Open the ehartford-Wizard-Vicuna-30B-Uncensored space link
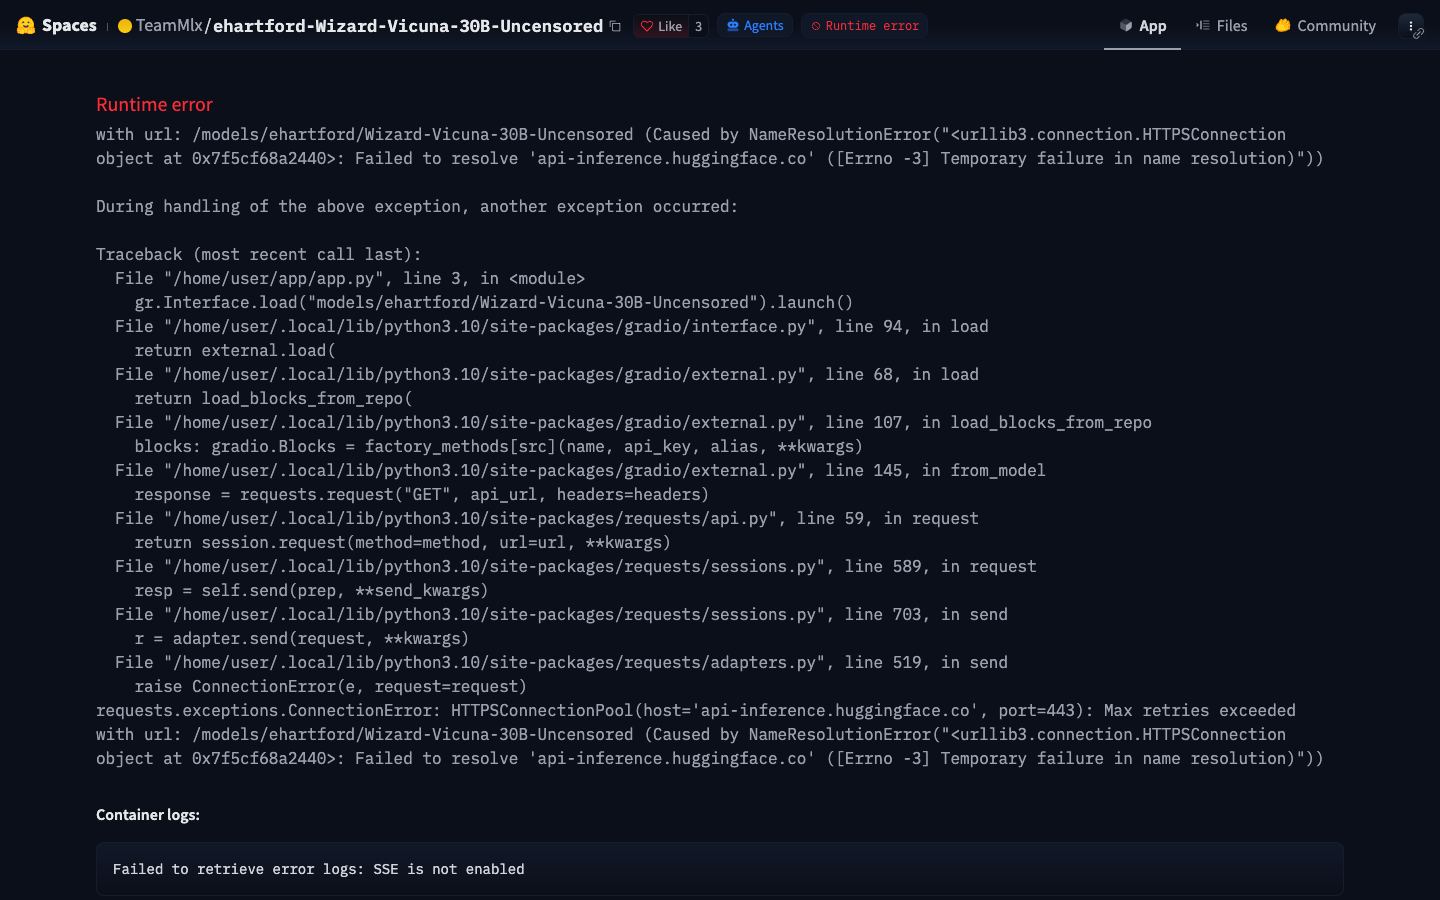 click(408, 26)
